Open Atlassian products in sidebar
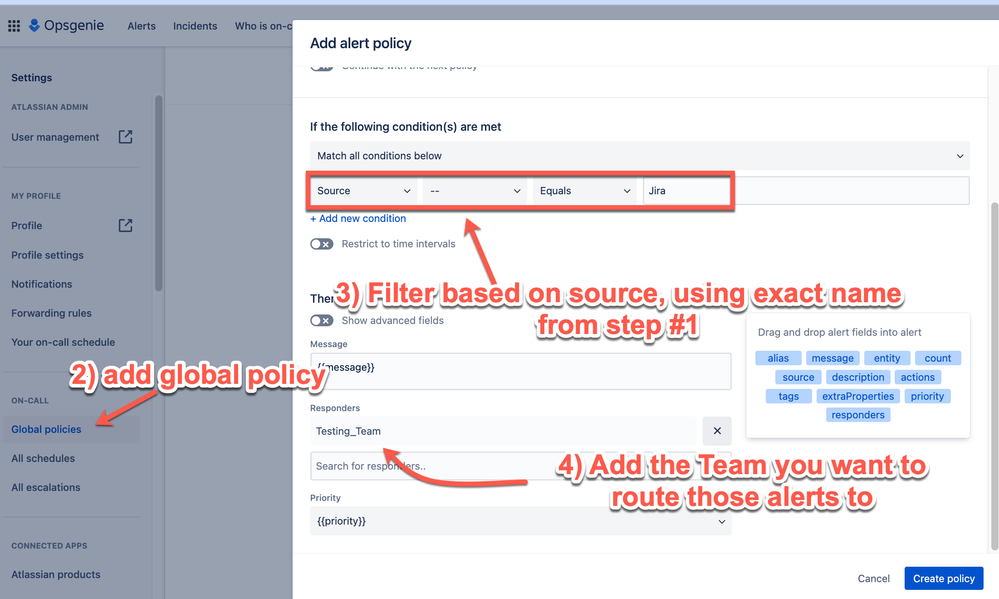Viewport: 999px width, 599px height. click(x=55, y=574)
